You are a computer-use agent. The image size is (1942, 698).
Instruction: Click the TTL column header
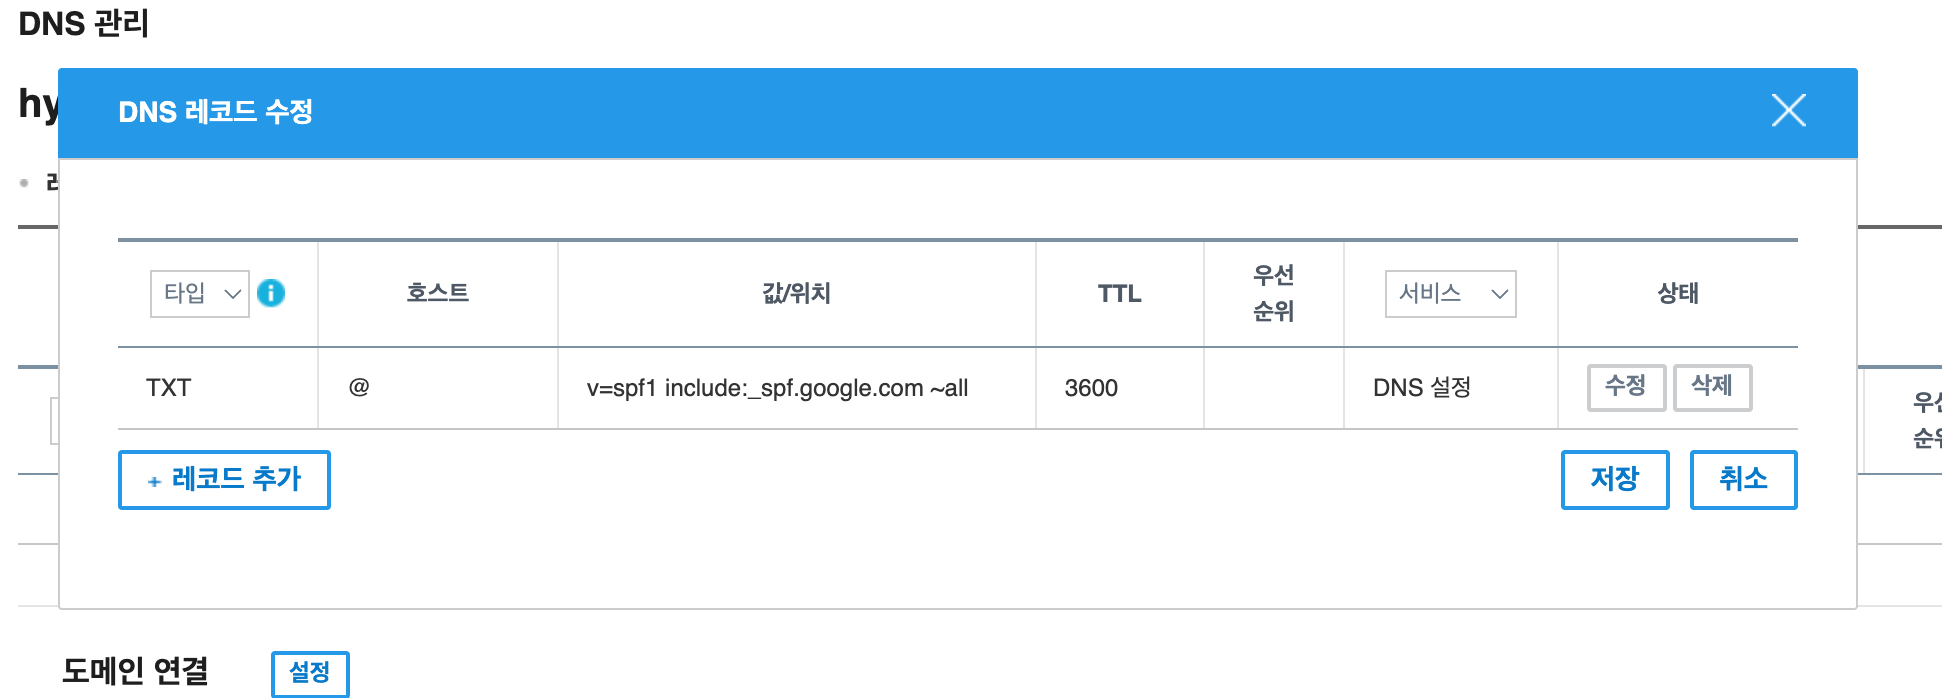[x=1119, y=294]
